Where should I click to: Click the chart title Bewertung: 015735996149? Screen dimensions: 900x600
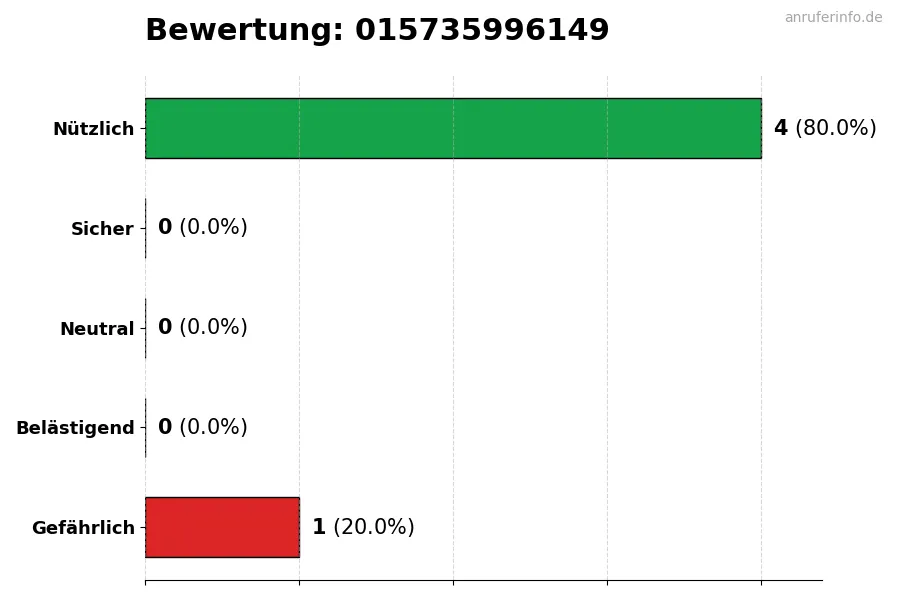pyautogui.click(x=377, y=31)
